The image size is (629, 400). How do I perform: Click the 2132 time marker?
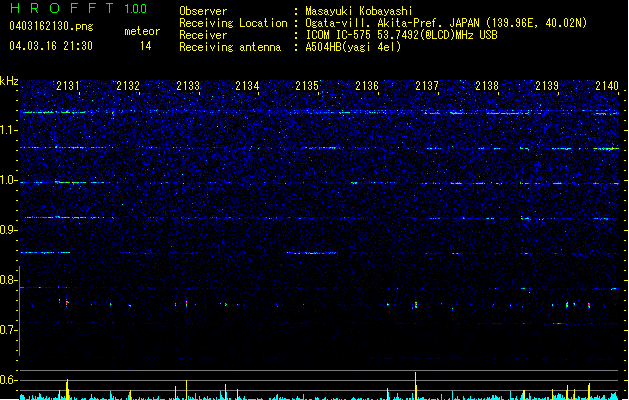pos(128,85)
